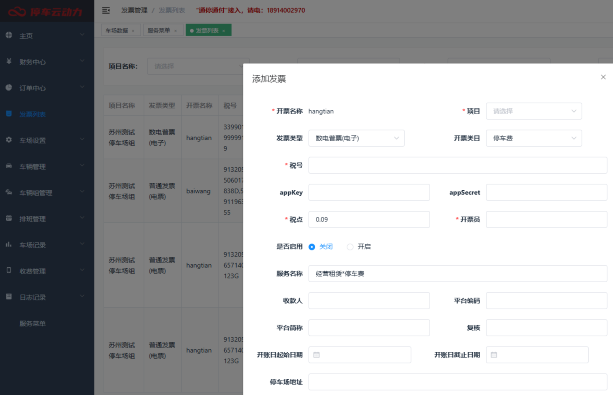This screenshot has width=613, height=395.
Task: Close the 添加发票 dialog
Action: [603, 77]
